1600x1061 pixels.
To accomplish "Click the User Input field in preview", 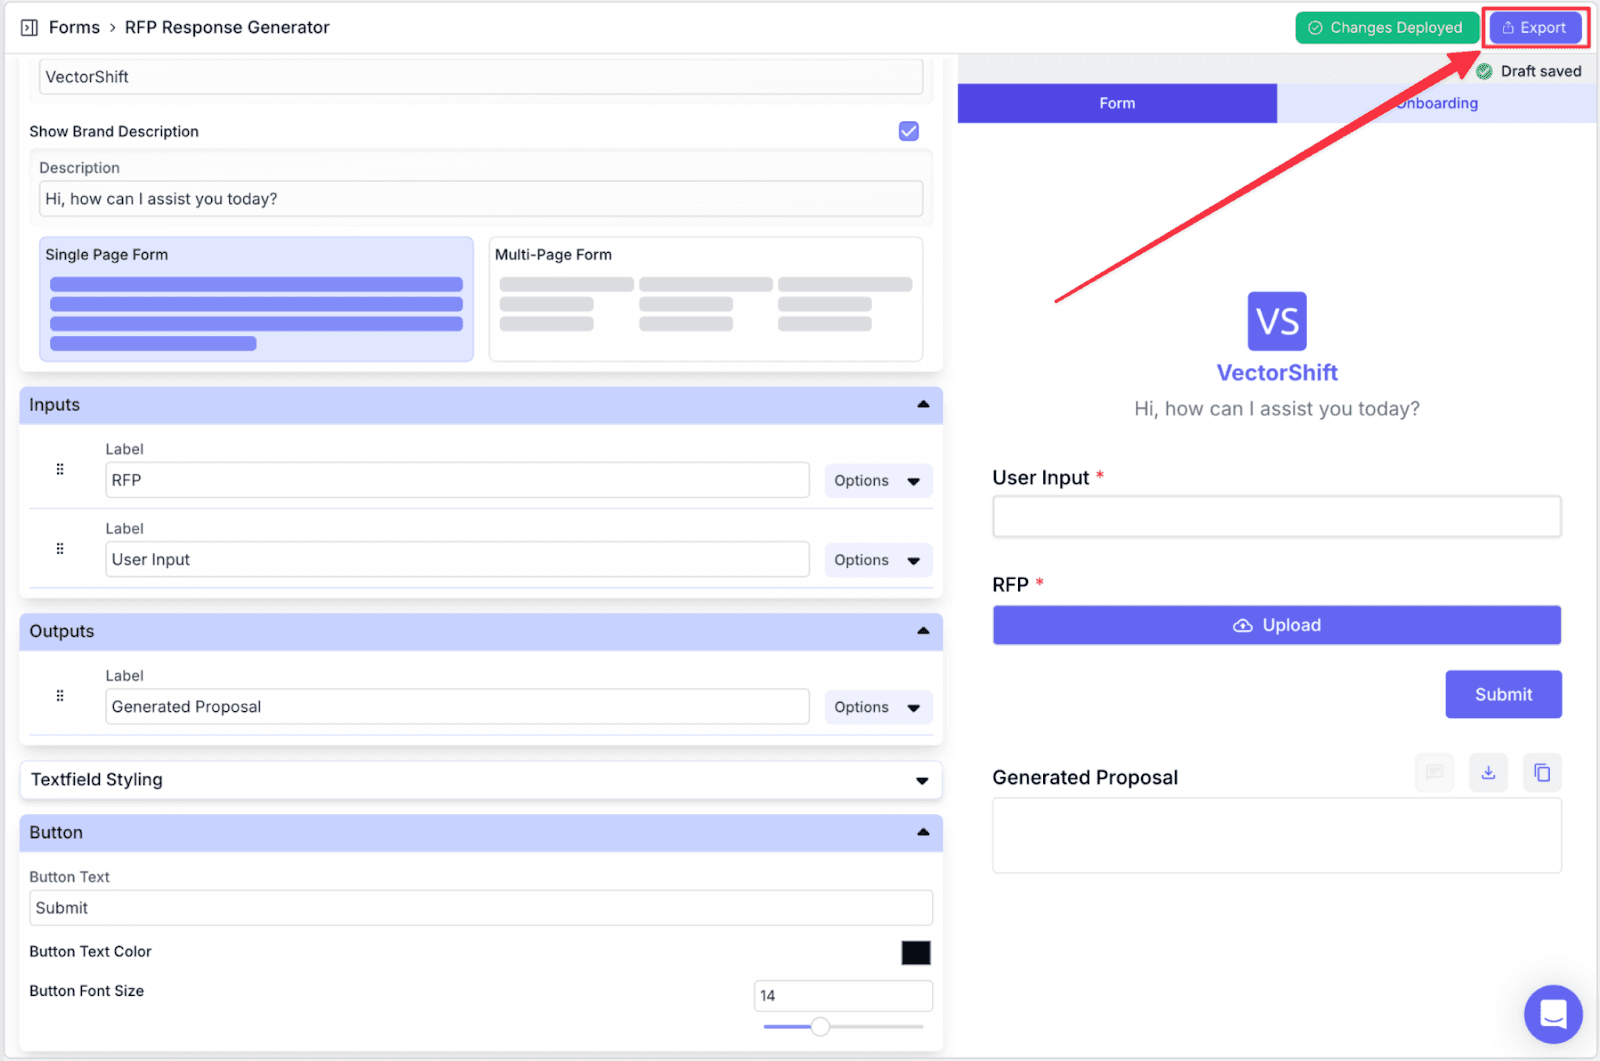I will [1277, 517].
